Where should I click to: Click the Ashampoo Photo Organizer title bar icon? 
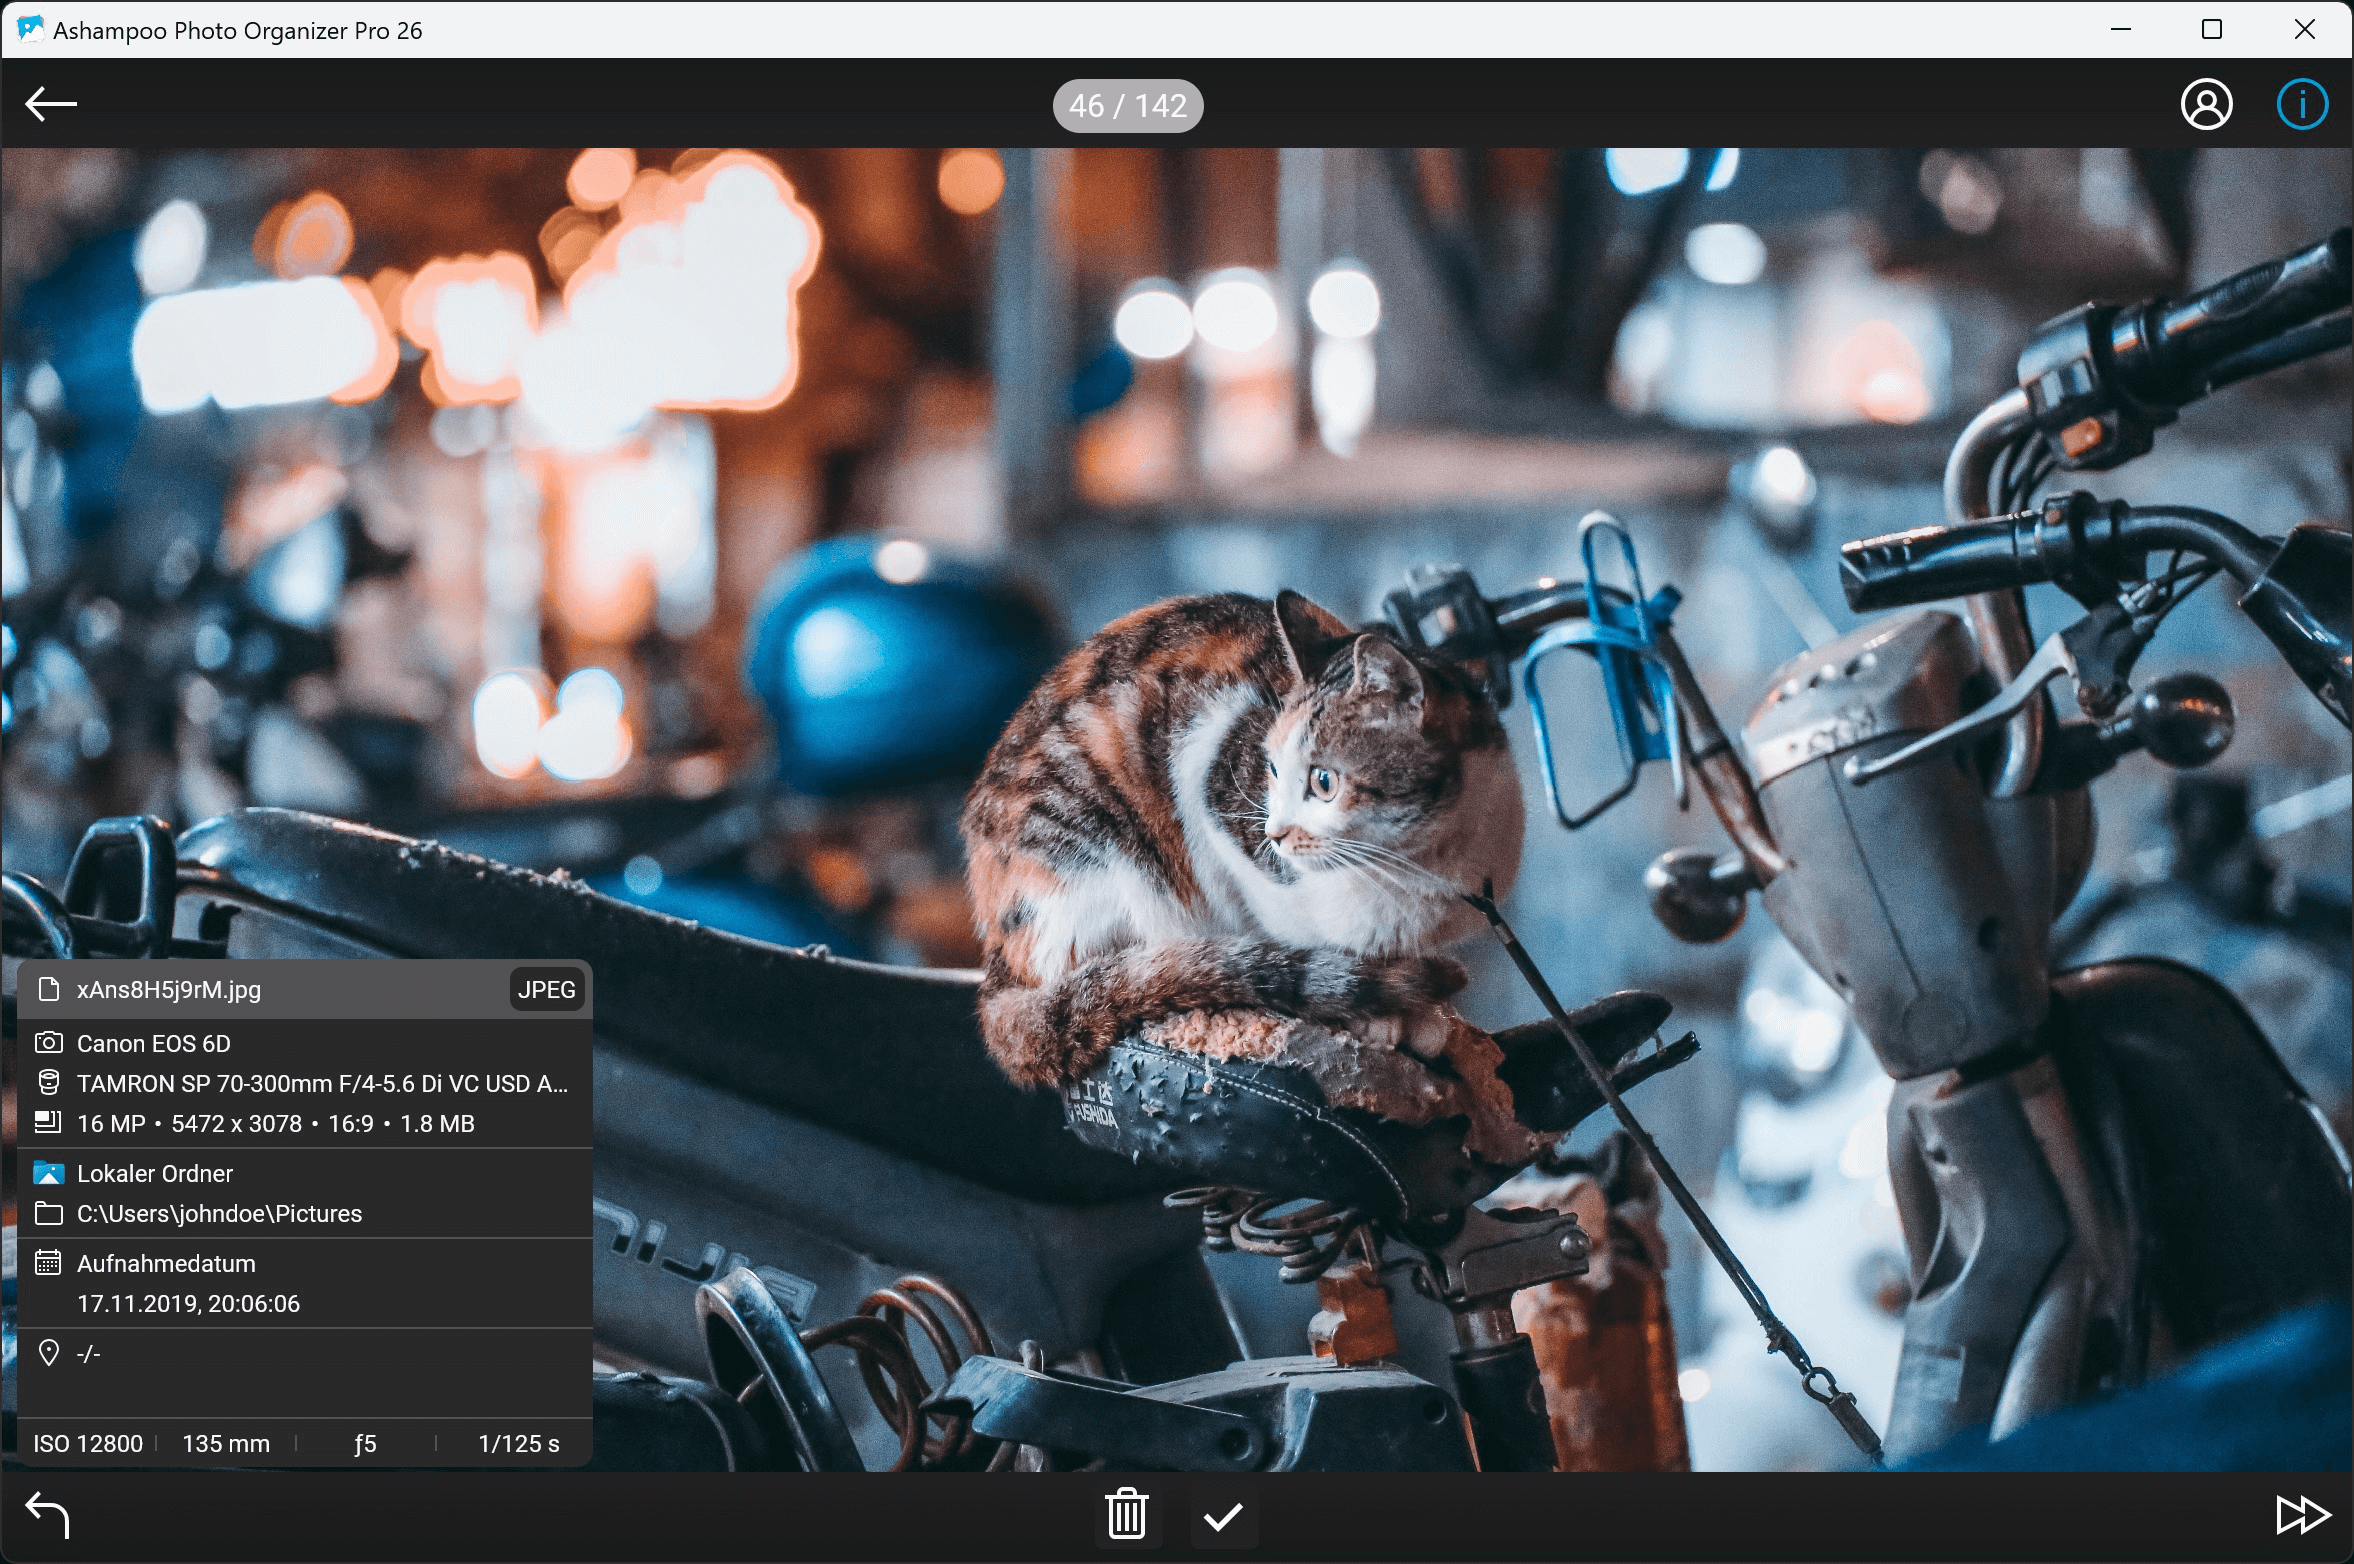[29, 29]
